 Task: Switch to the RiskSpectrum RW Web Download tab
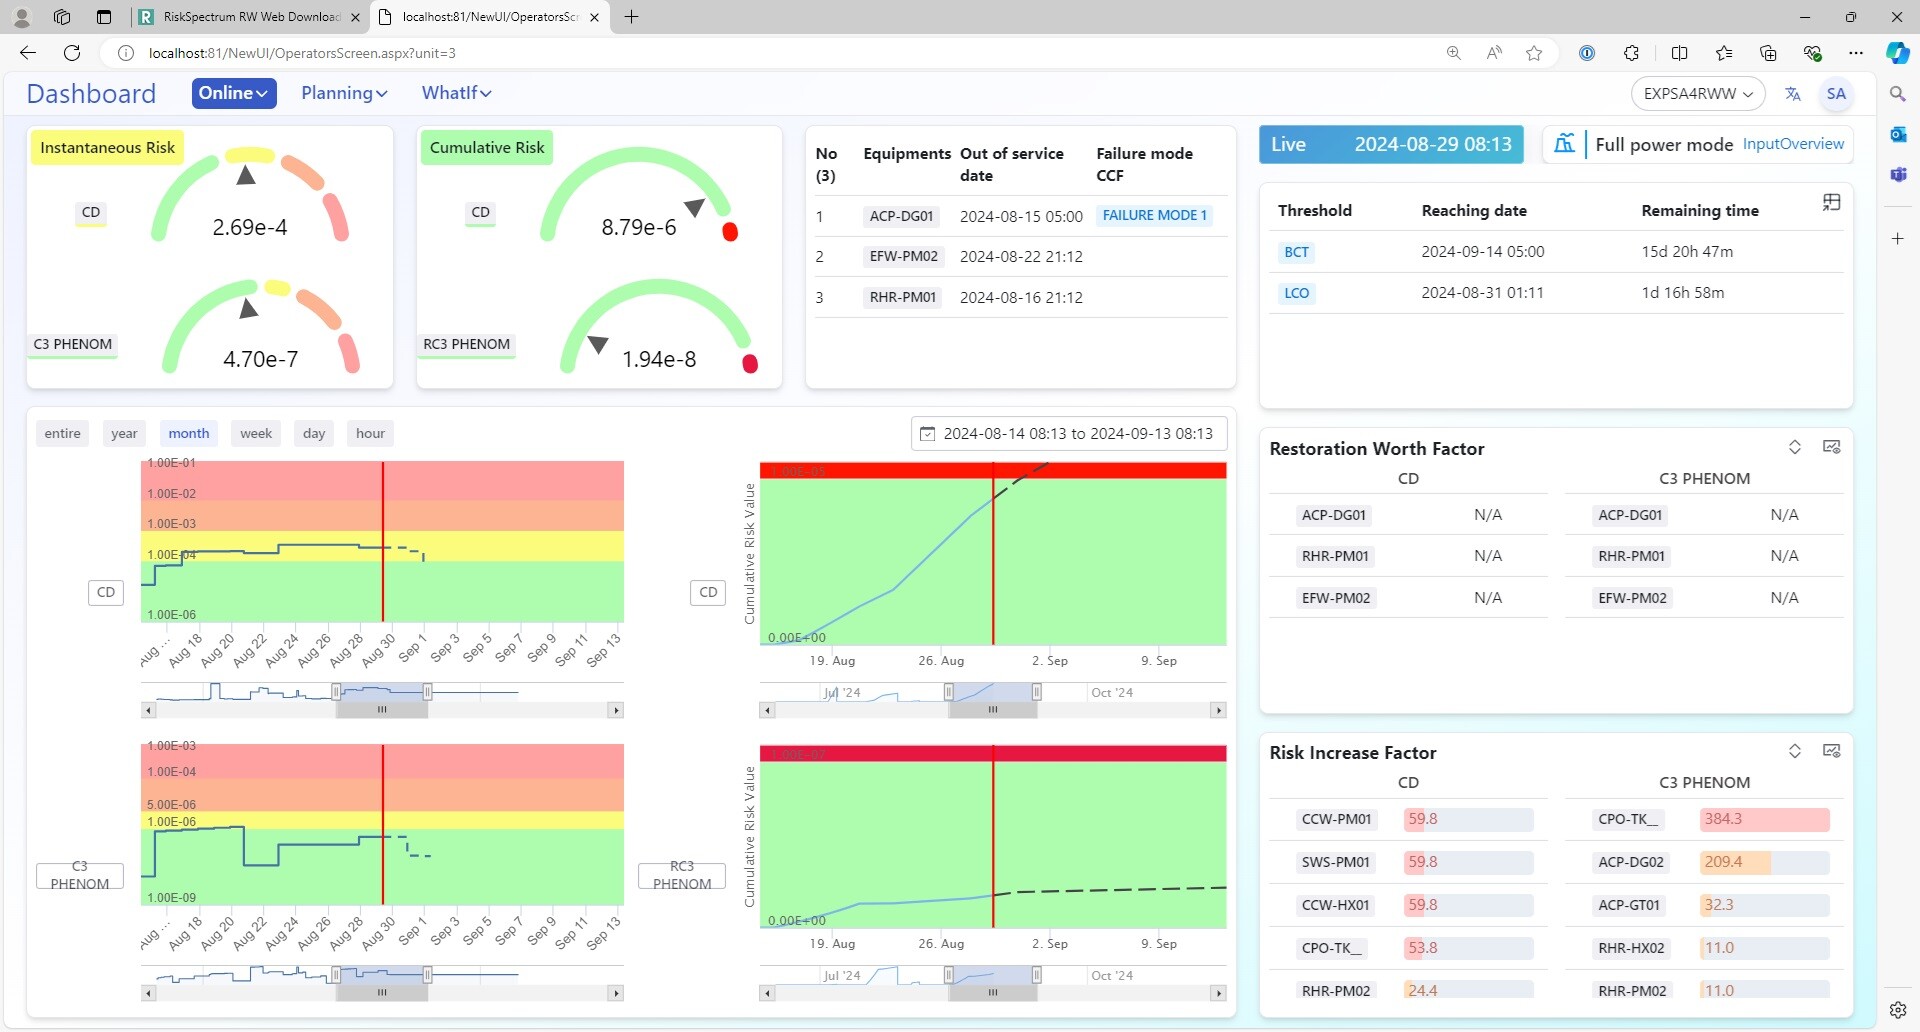click(240, 17)
